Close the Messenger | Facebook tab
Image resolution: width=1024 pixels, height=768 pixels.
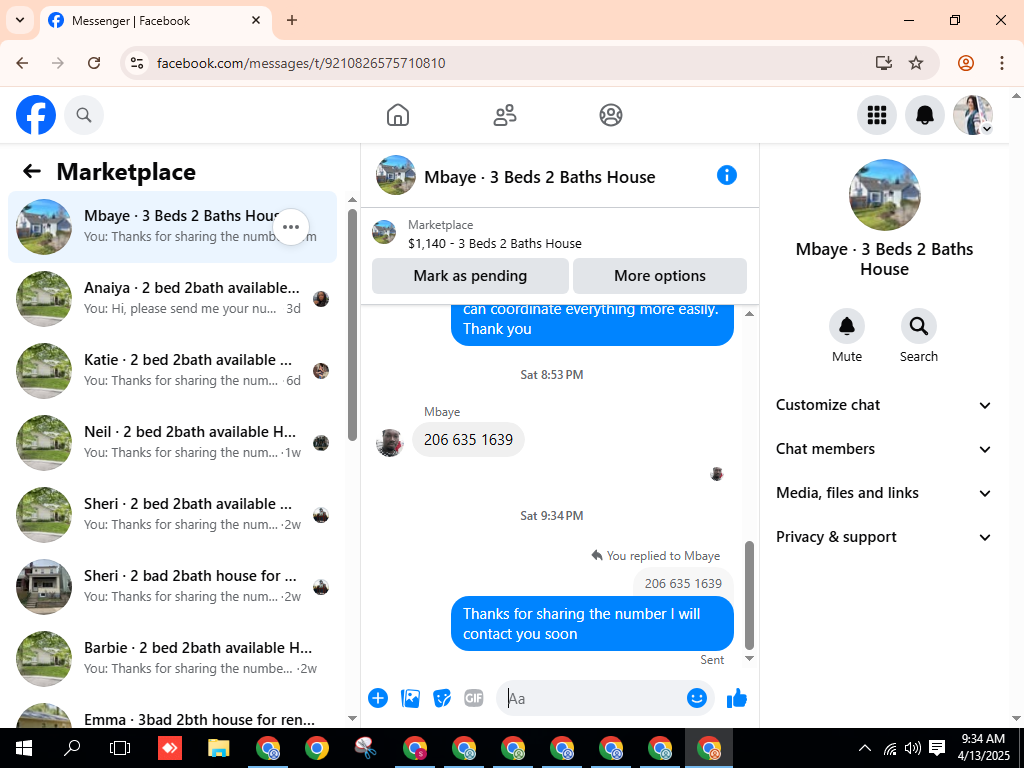click(256, 20)
